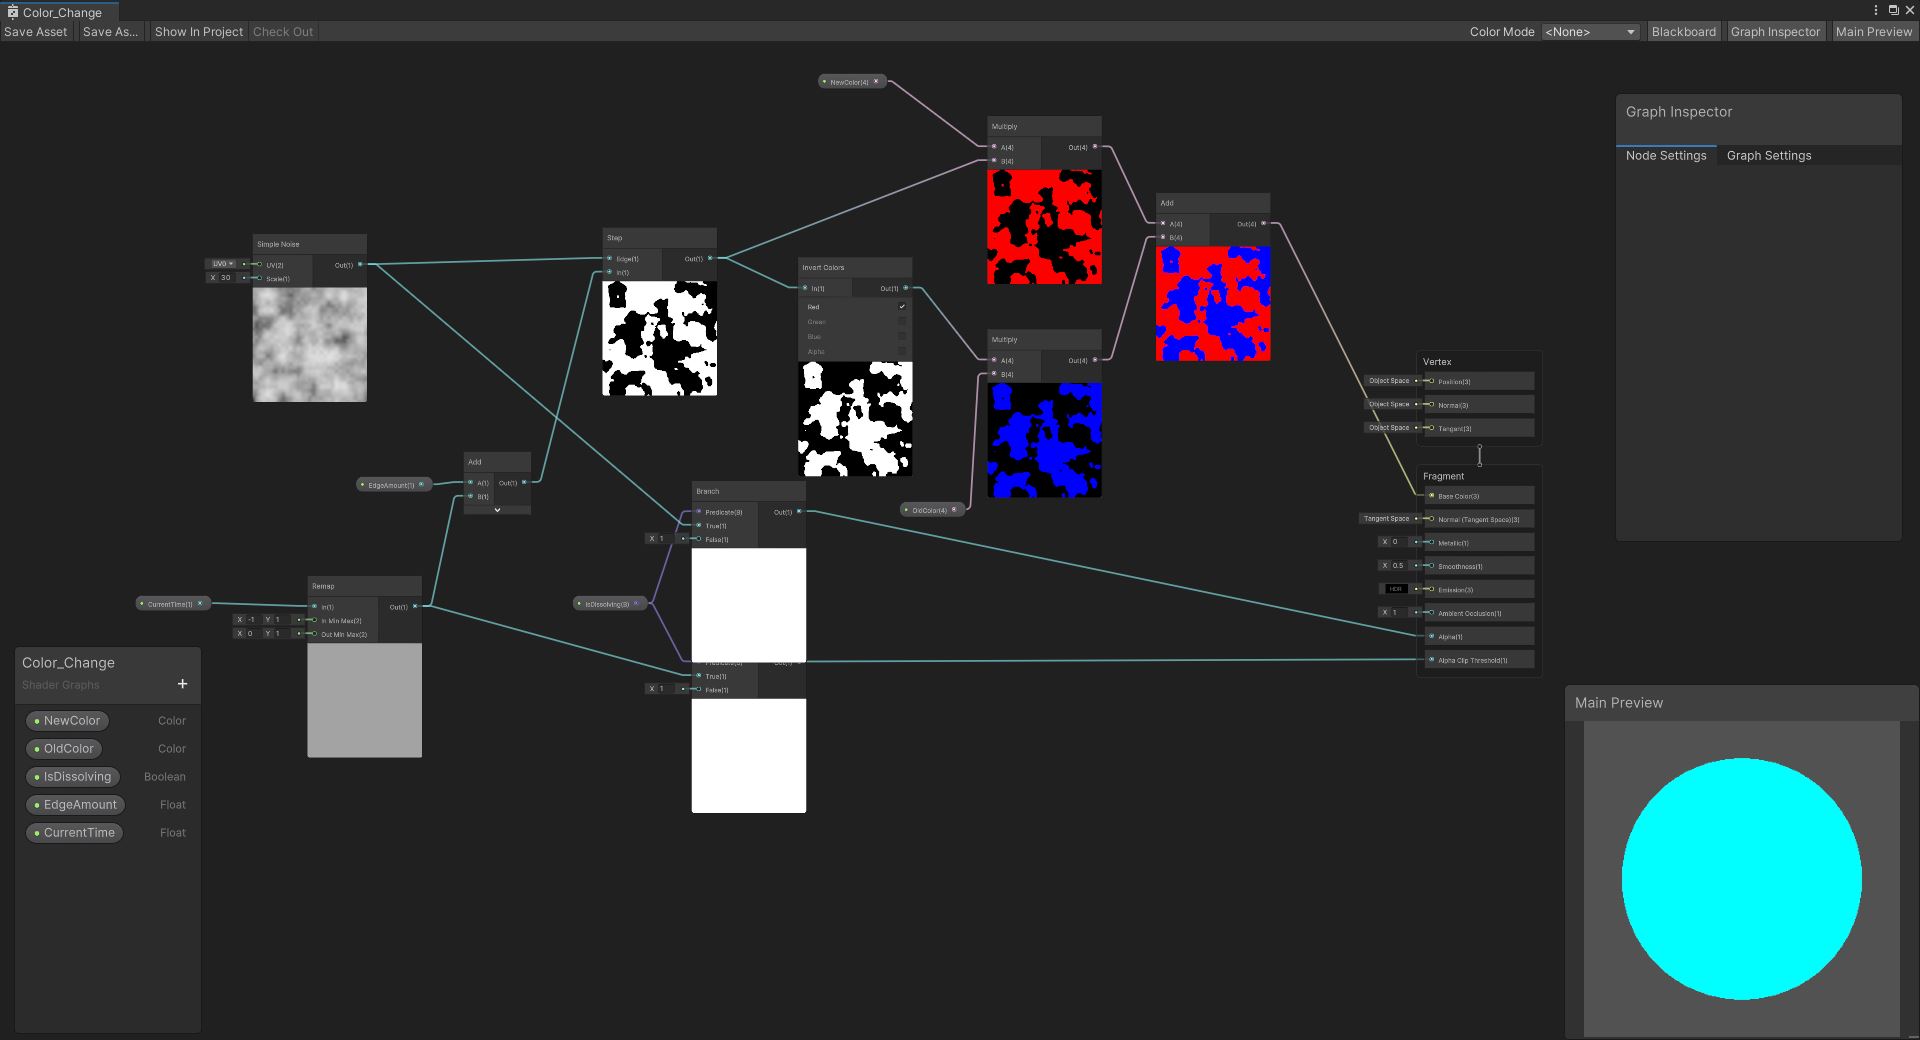
Task: Click the Remap node Out(1) port
Action: coord(415,607)
